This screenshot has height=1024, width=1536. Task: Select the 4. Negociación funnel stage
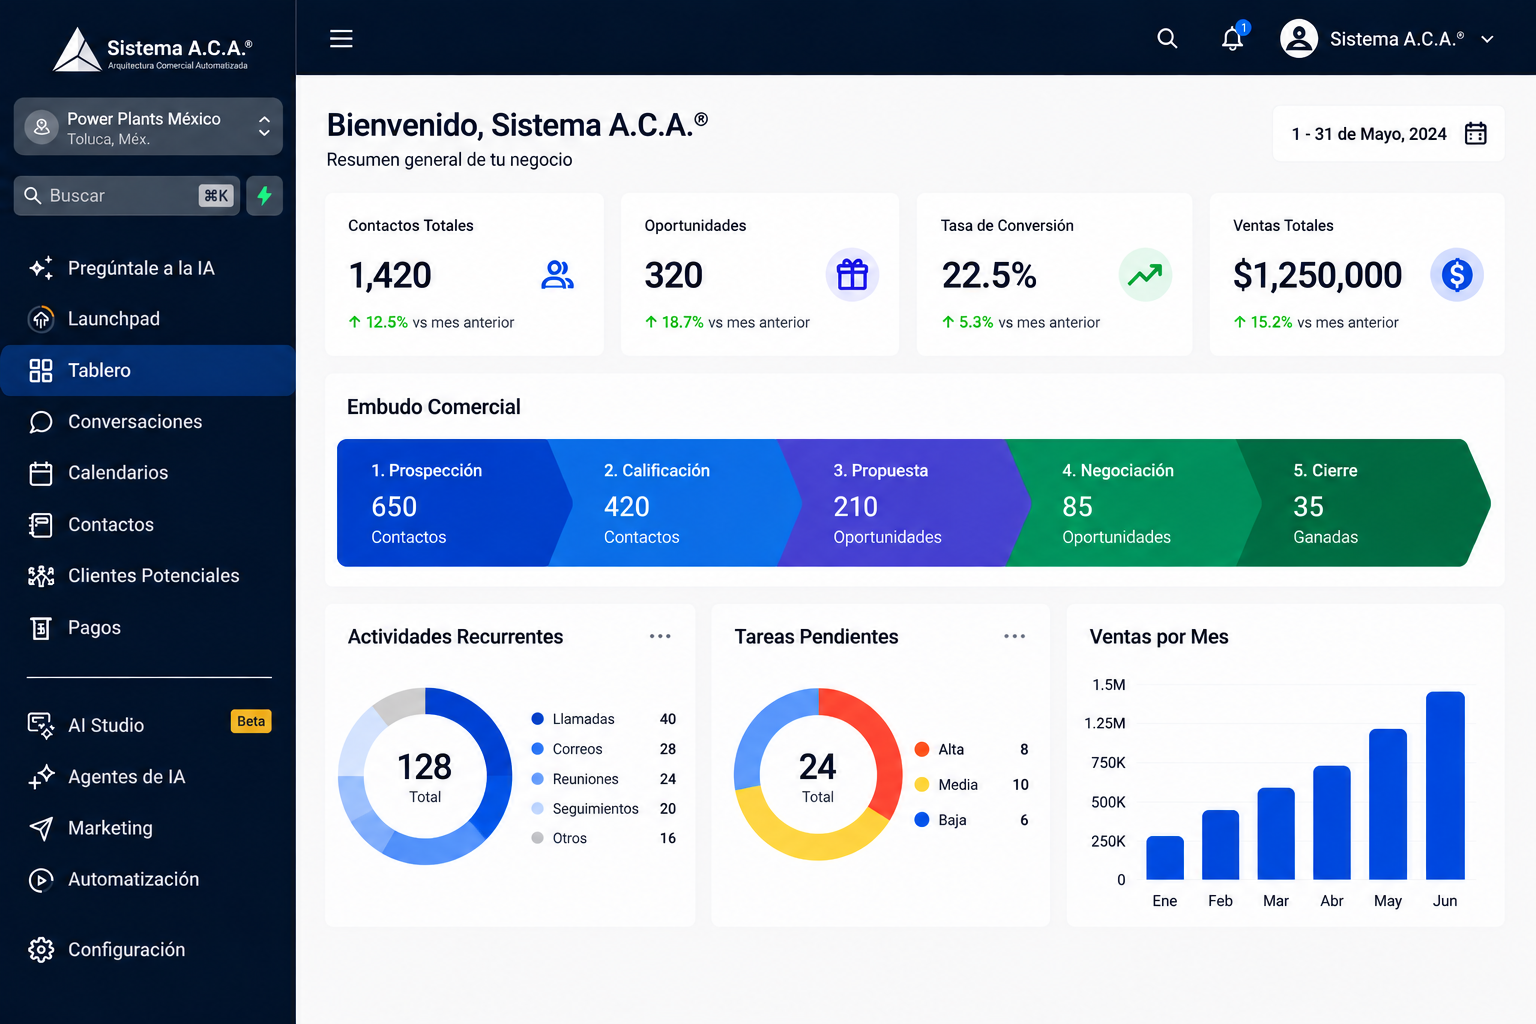1134,503
